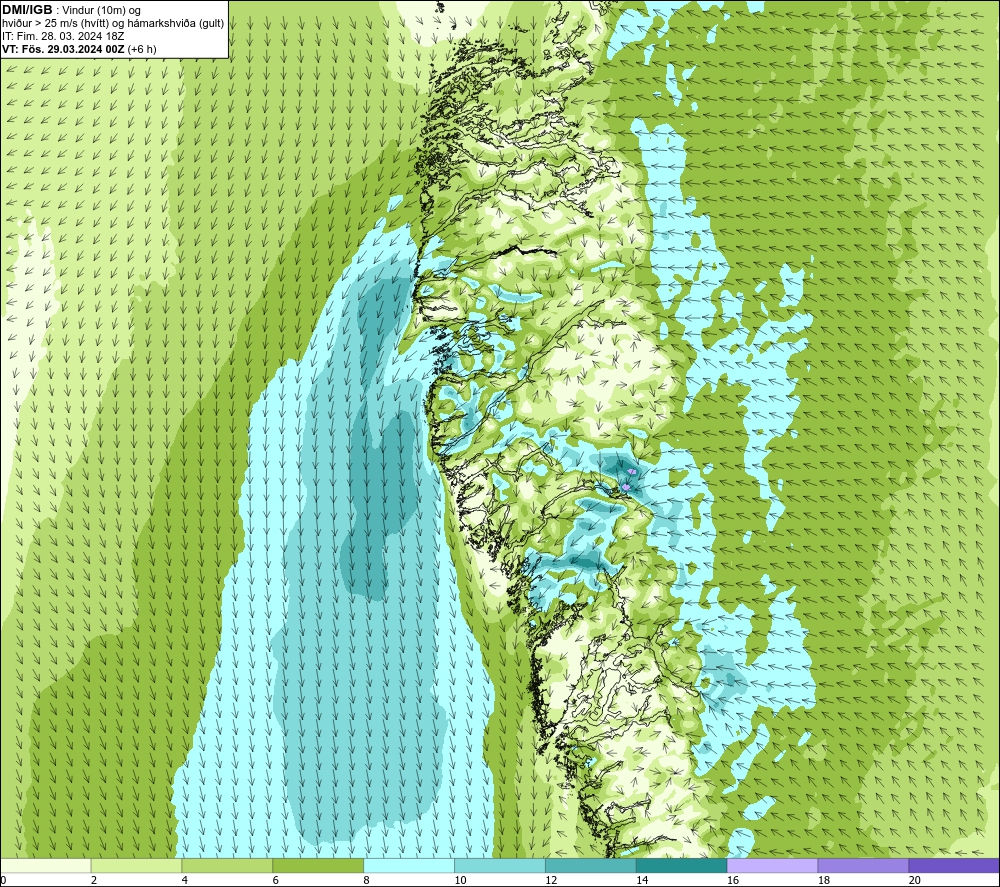Click the legend scale value 6
1000x887 pixels.
pyautogui.click(x=276, y=880)
